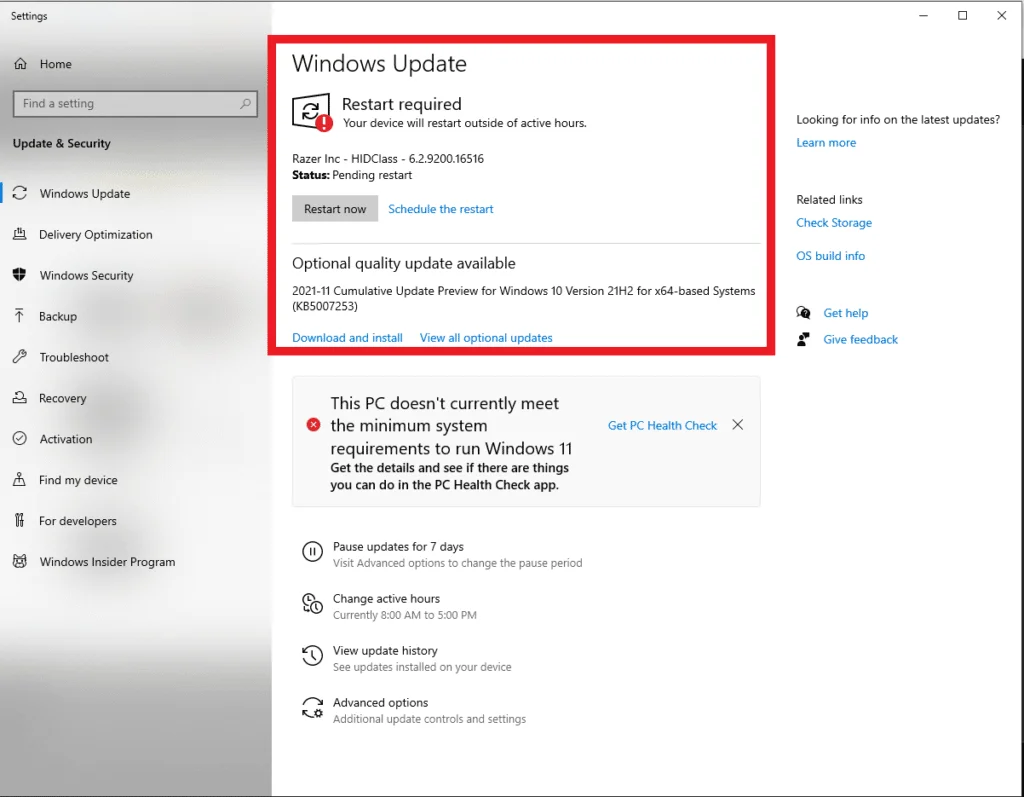Screen dimensions: 1024x797
Task: Open the Backup settings page
Action: (x=58, y=316)
